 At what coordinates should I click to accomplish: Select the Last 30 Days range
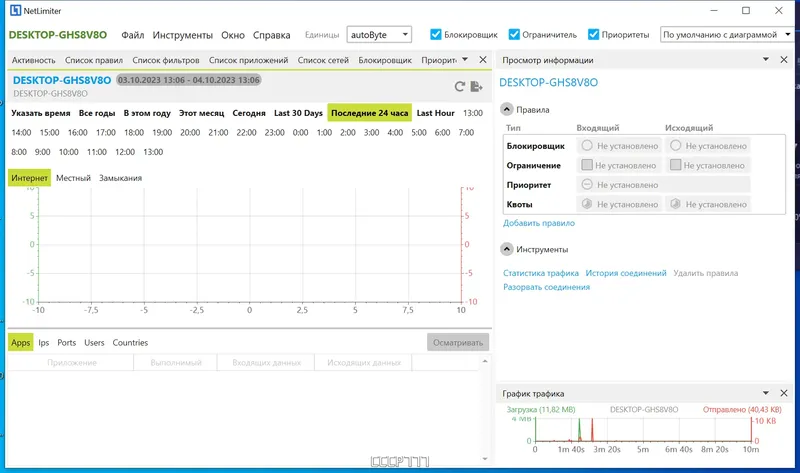pos(298,113)
